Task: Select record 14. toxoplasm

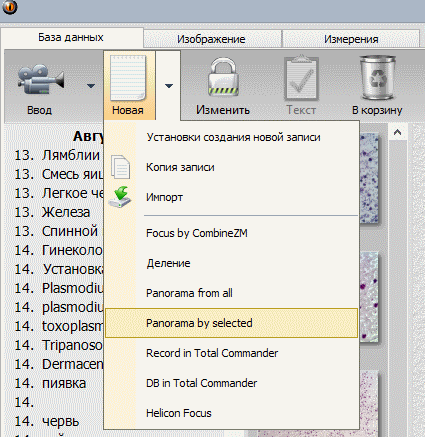Action: tap(59, 326)
